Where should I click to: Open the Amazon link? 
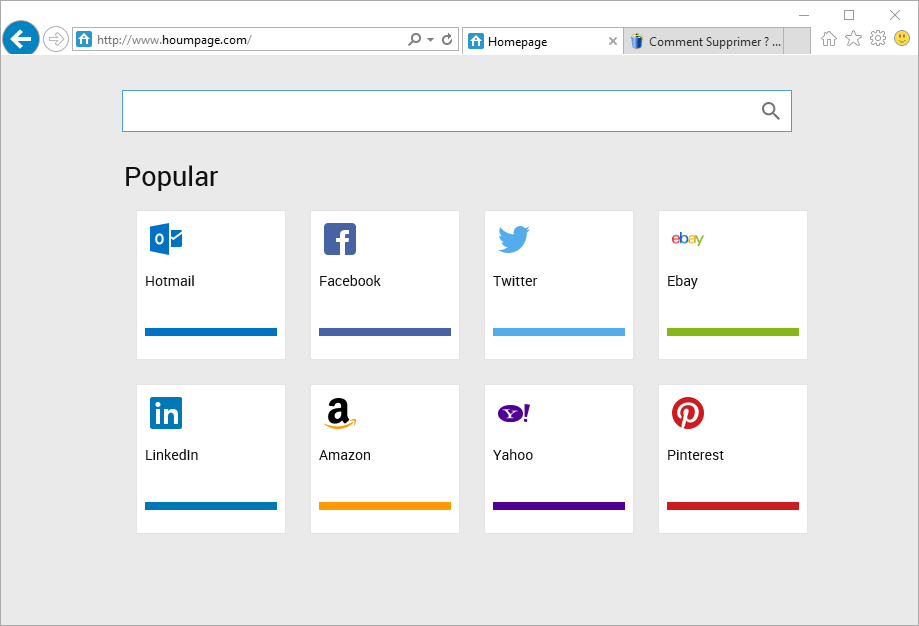coord(345,455)
